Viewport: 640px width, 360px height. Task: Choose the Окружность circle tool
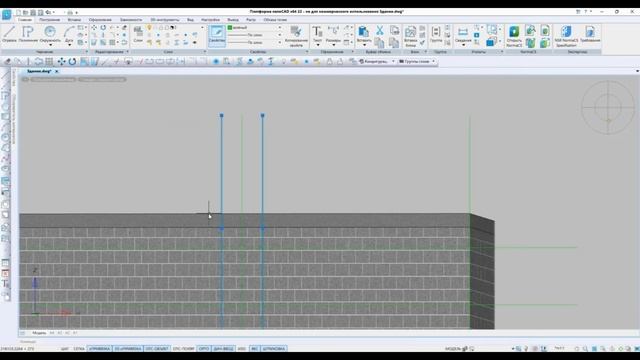point(50,34)
